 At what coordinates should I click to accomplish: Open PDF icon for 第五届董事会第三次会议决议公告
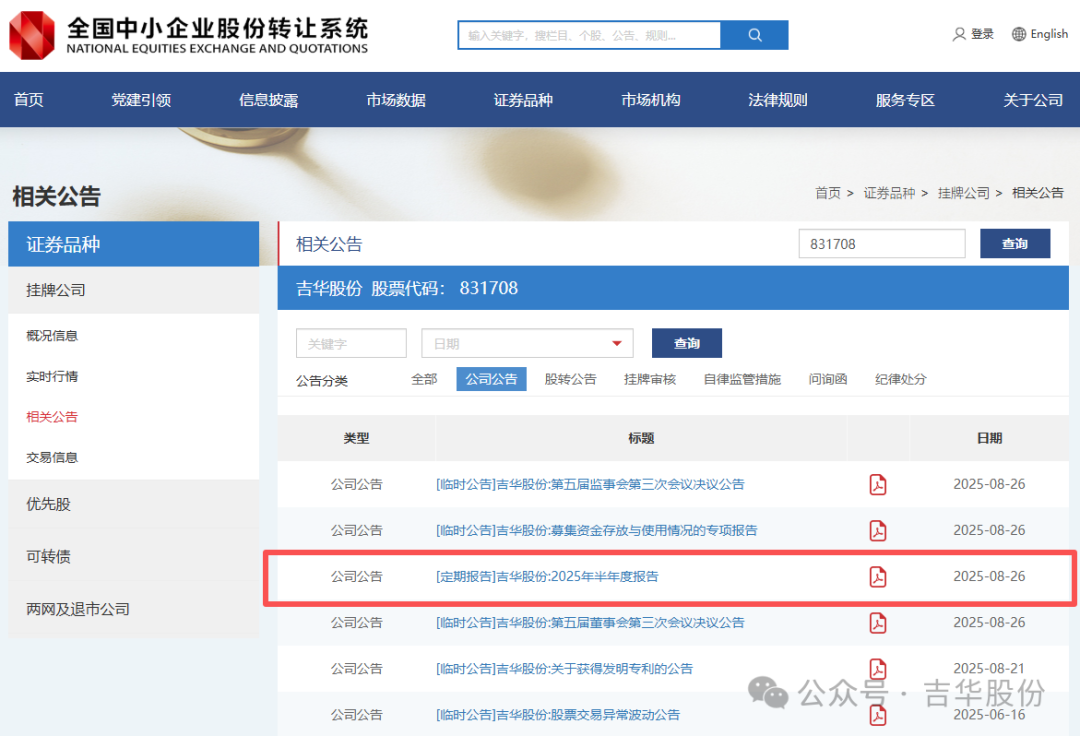click(877, 623)
